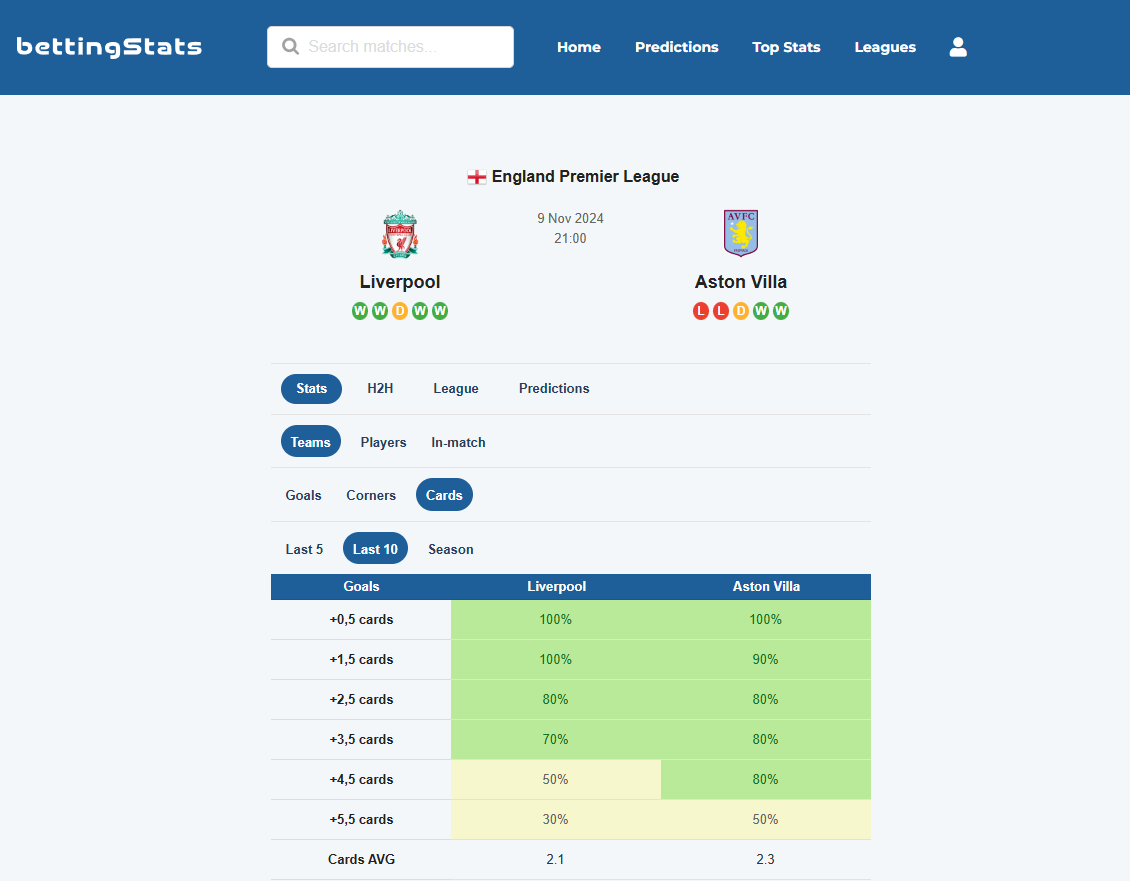The image size is (1130, 881).
Task: Click Aston Villa's first L form badge
Action: coord(700,311)
